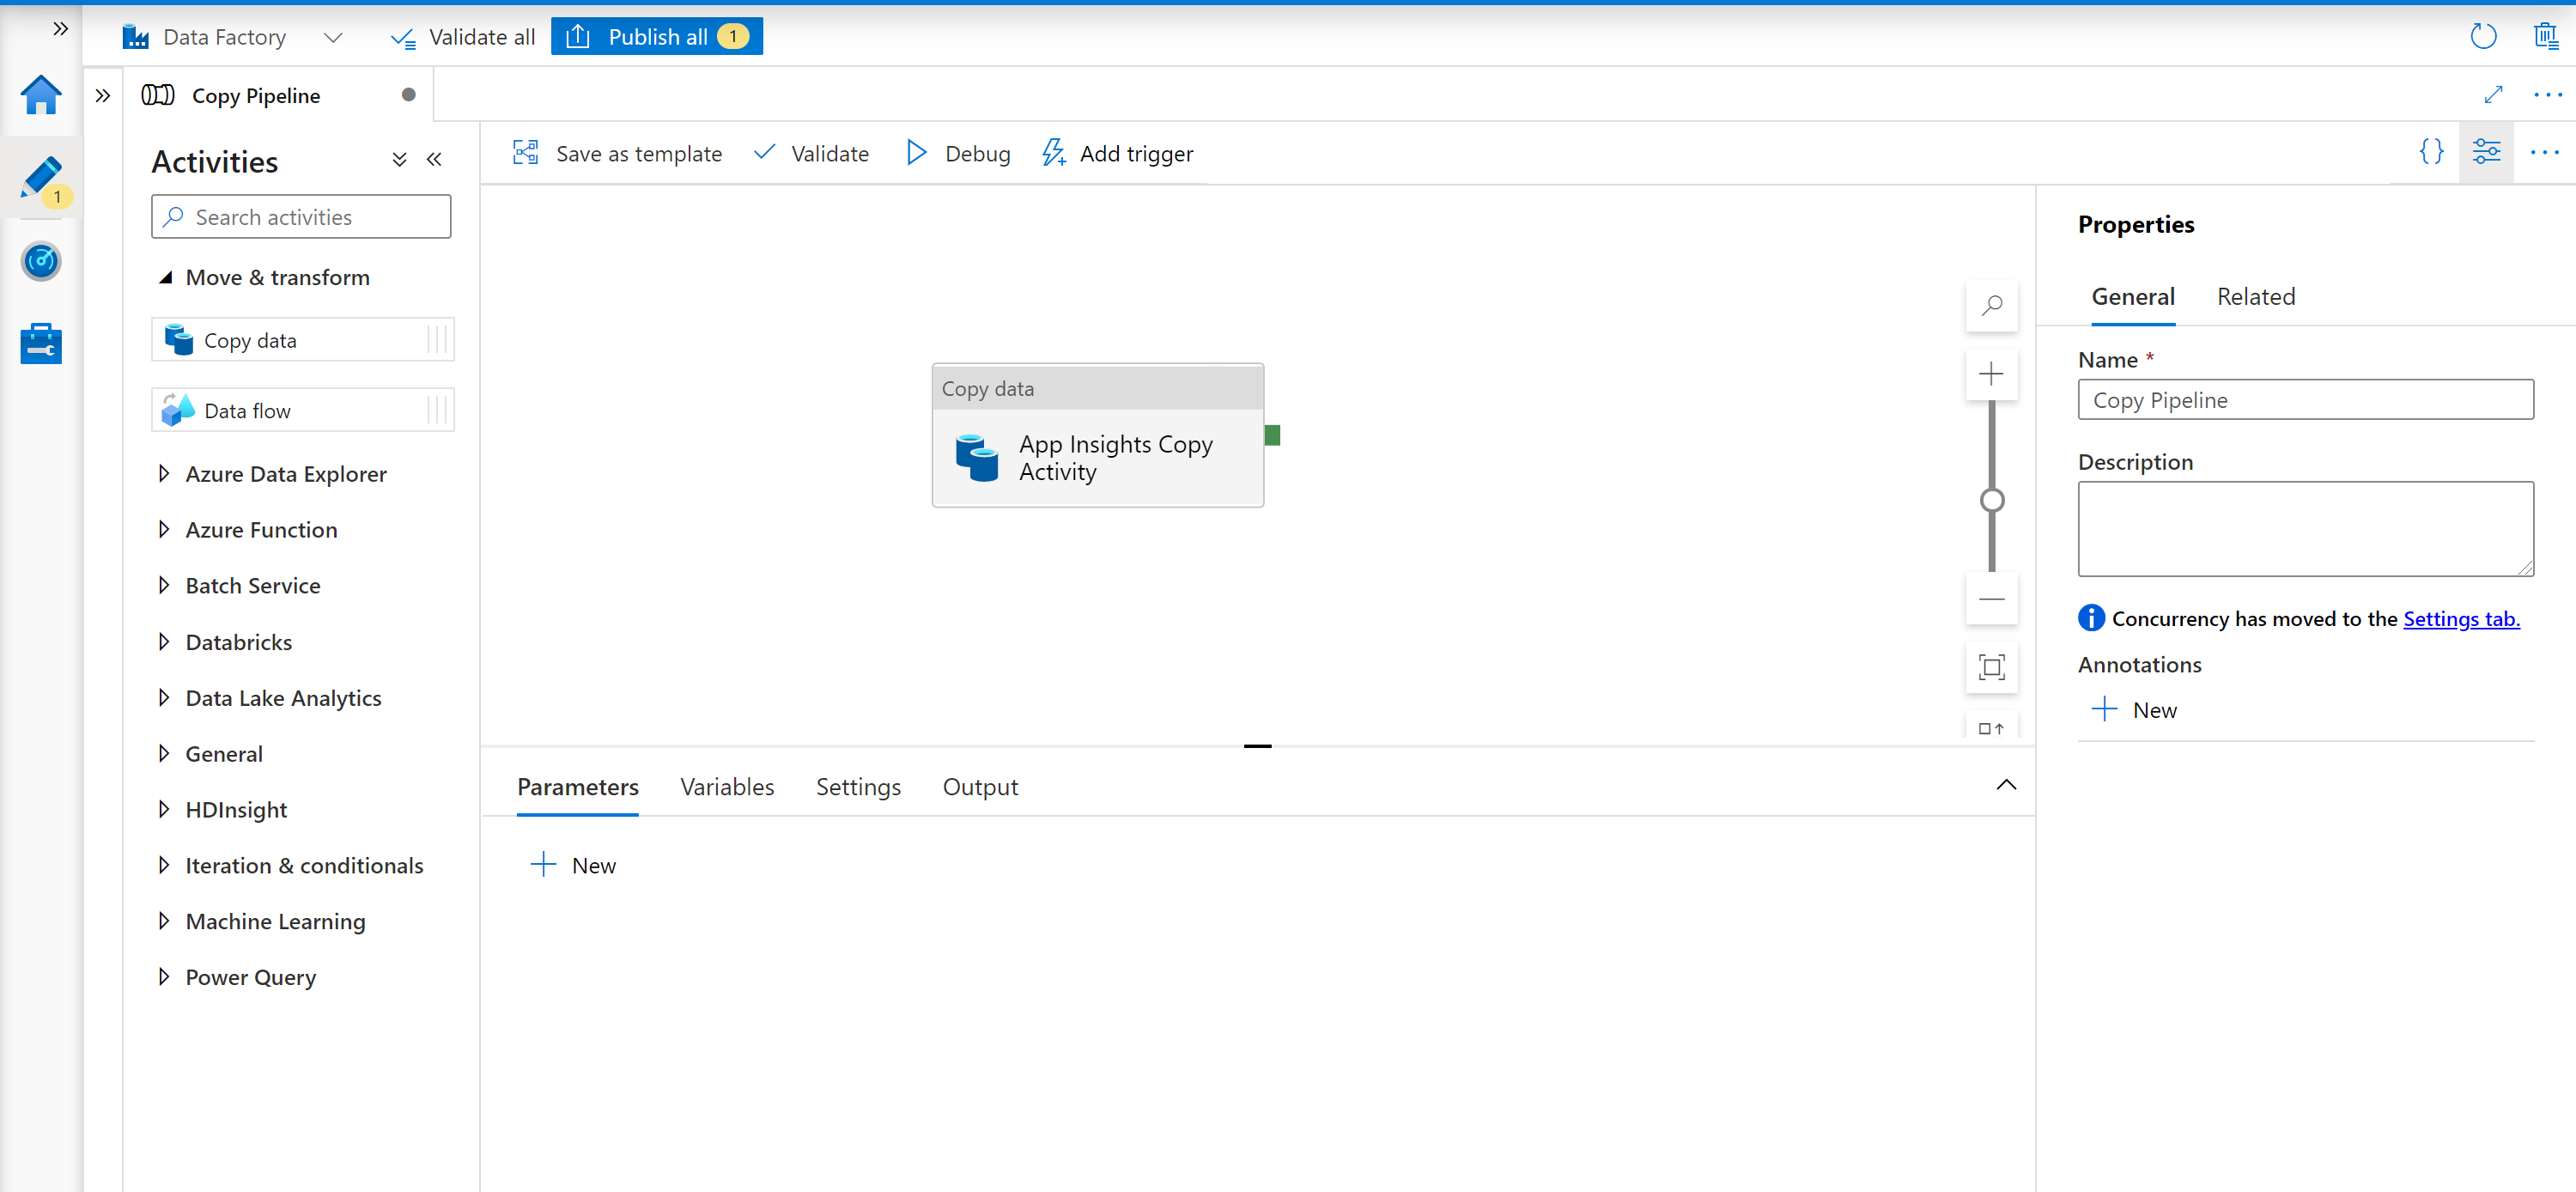Collapse the Activities pane with double chevron
Viewport: 2576px width, 1192px height.
[x=434, y=160]
